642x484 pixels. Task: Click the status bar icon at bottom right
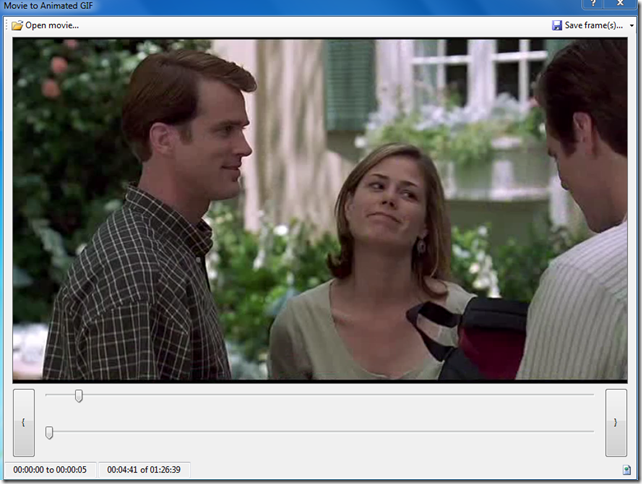click(627, 470)
